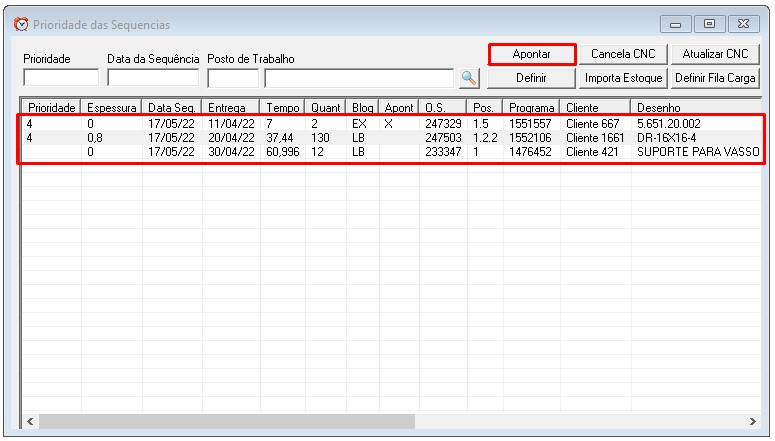This screenshot has height=441, width=775.
Task: Click the magnifier search icon
Action: [x=469, y=78]
